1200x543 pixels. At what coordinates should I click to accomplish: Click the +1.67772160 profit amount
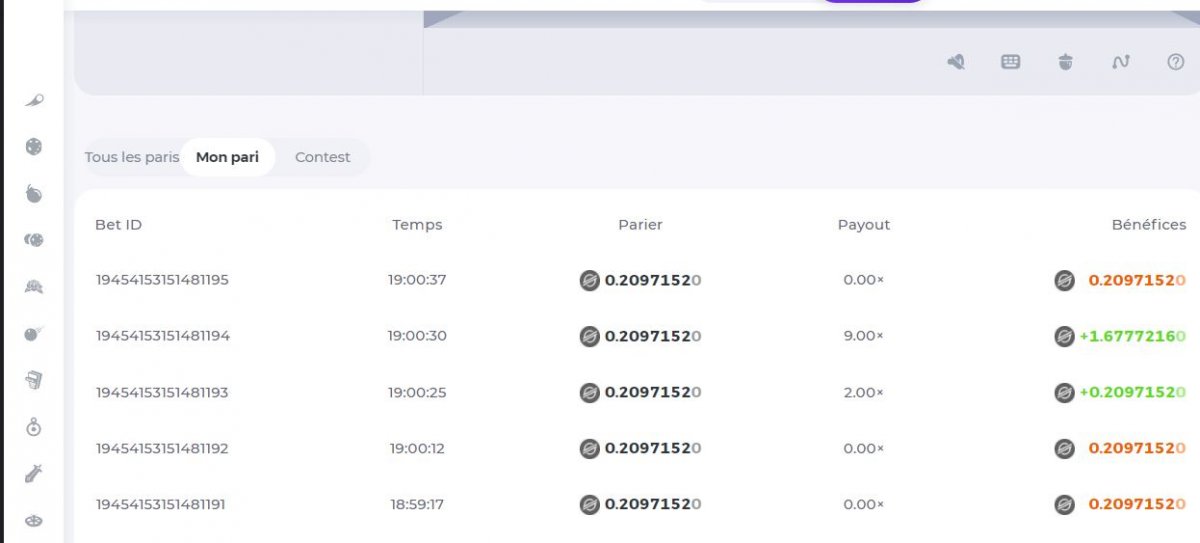coord(1132,336)
